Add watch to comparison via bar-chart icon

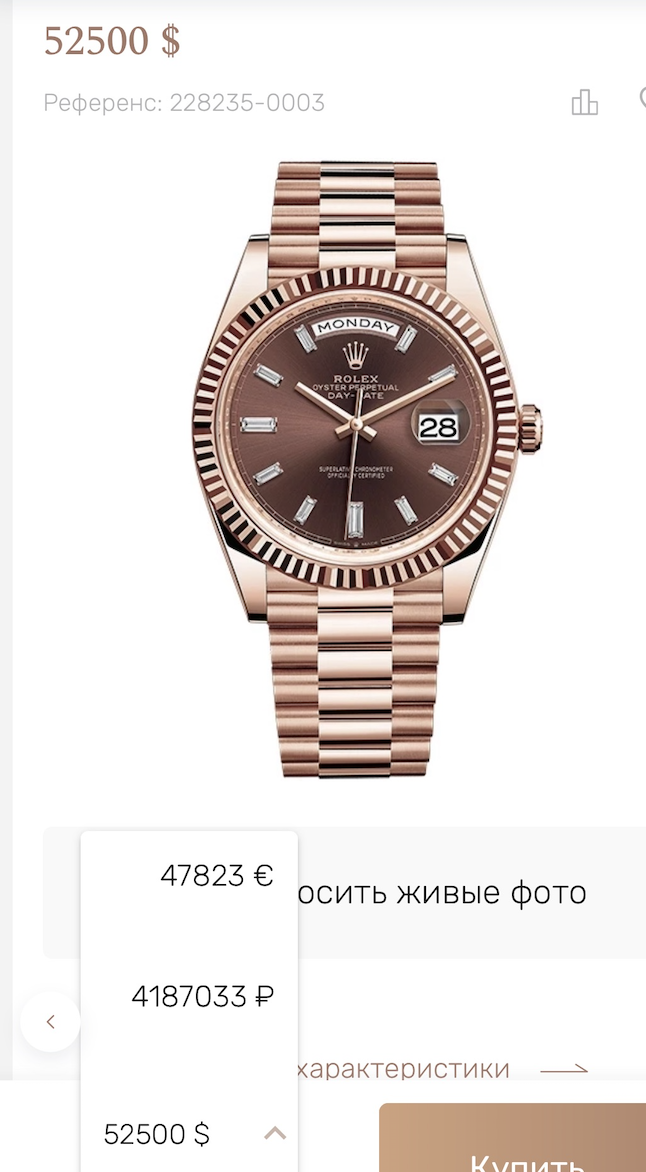tap(585, 102)
